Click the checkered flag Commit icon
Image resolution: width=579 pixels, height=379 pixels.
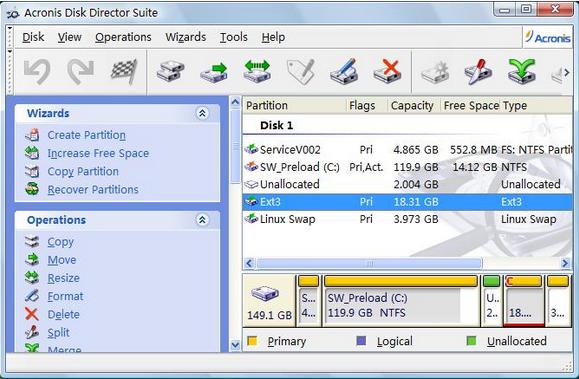(x=124, y=71)
